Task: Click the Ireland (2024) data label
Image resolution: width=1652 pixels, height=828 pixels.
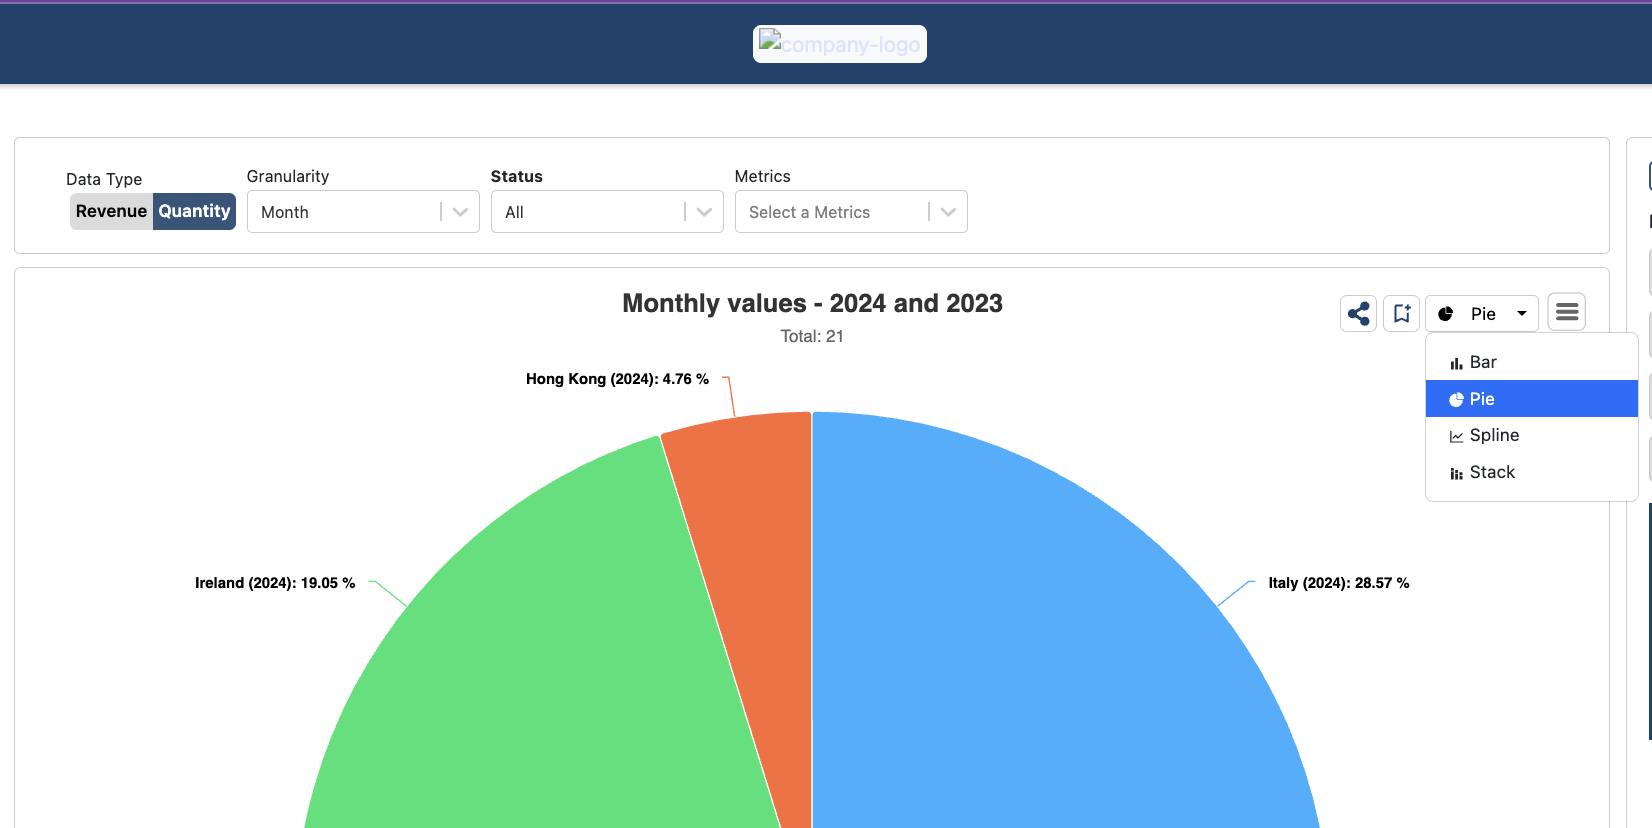Action: [275, 583]
